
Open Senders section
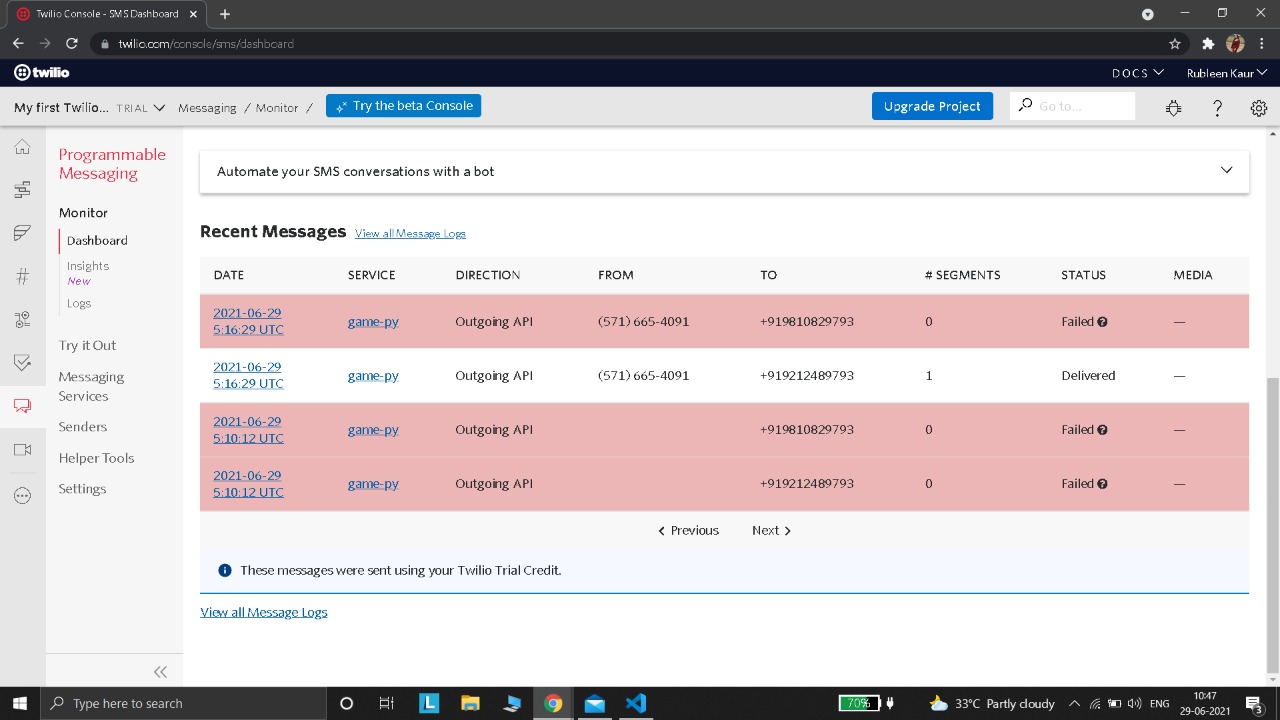(83, 427)
